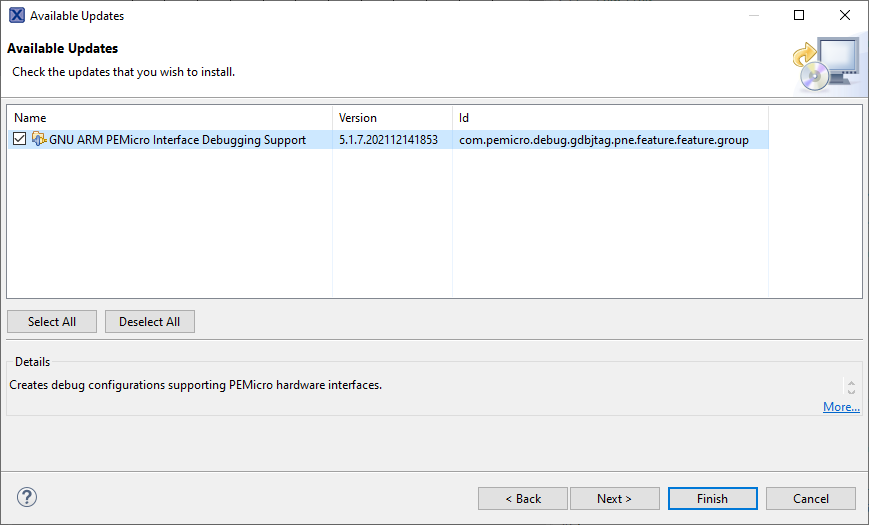Go back with the Back button
Image resolution: width=869 pixels, height=525 pixels.
(x=523, y=498)
